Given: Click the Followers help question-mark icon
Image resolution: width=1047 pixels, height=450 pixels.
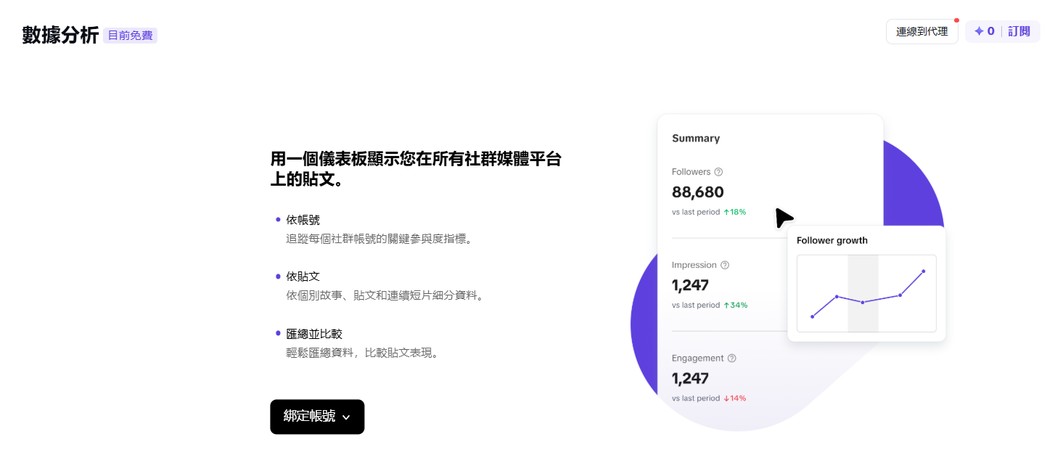Looking at the screenshot, I should (x=718, y=172).
